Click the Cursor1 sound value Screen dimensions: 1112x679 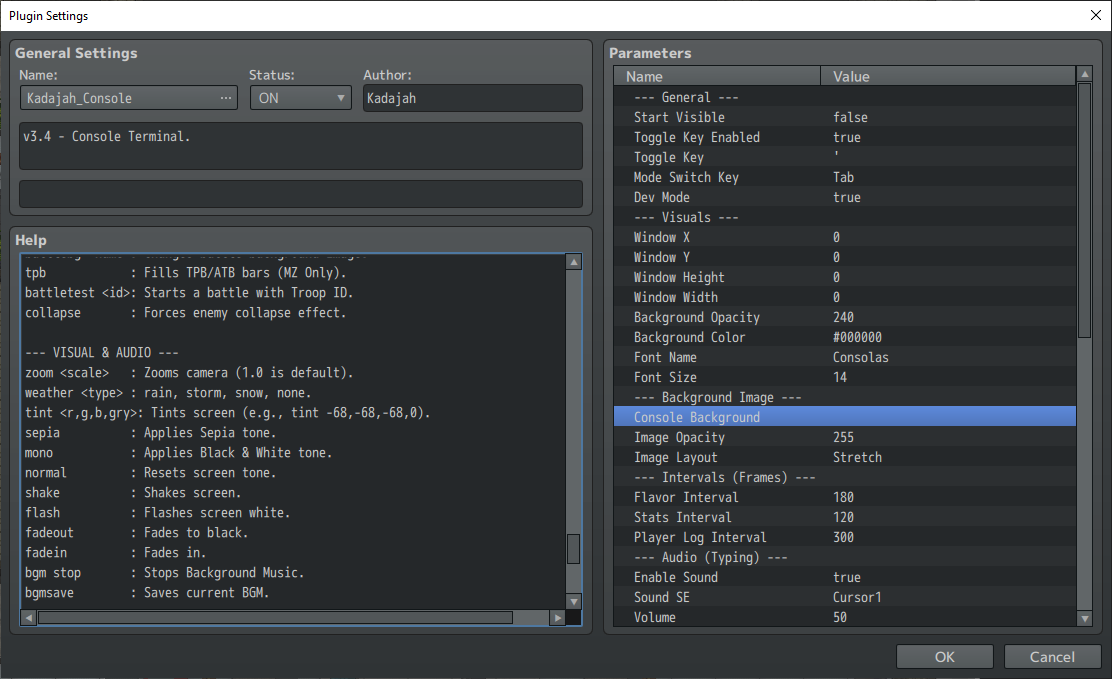tap(857, 597)
